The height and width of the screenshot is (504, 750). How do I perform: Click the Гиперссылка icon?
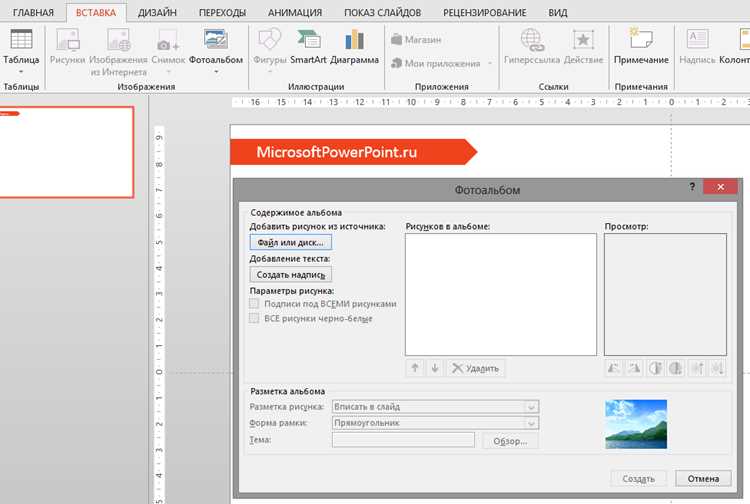click(532, 46)
